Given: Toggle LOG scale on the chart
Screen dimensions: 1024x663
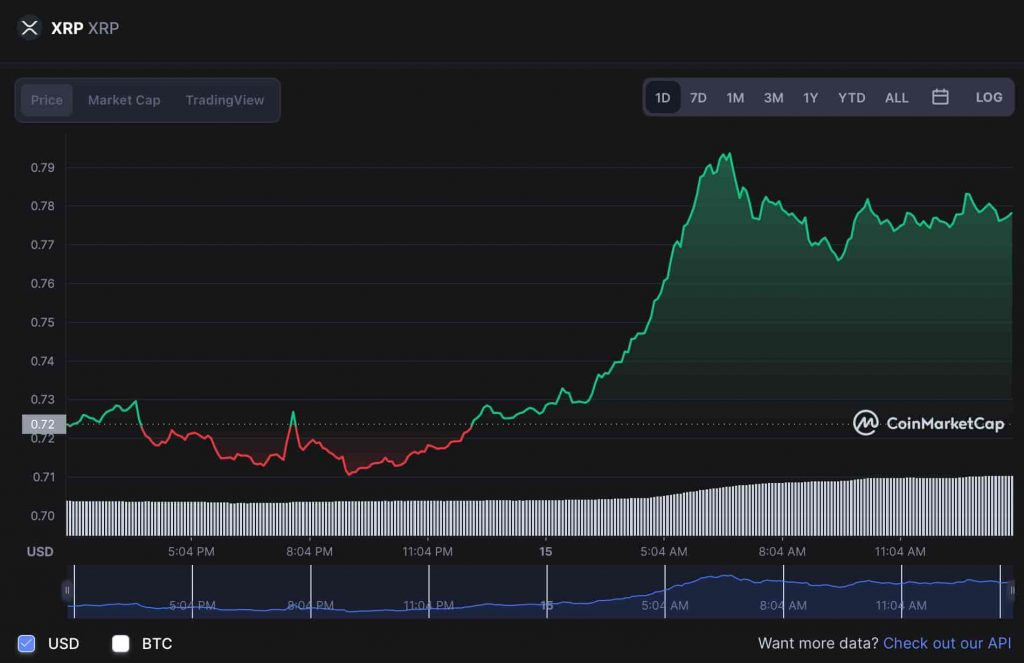Looking at the screenshot, I should click(x=989, y=97).
